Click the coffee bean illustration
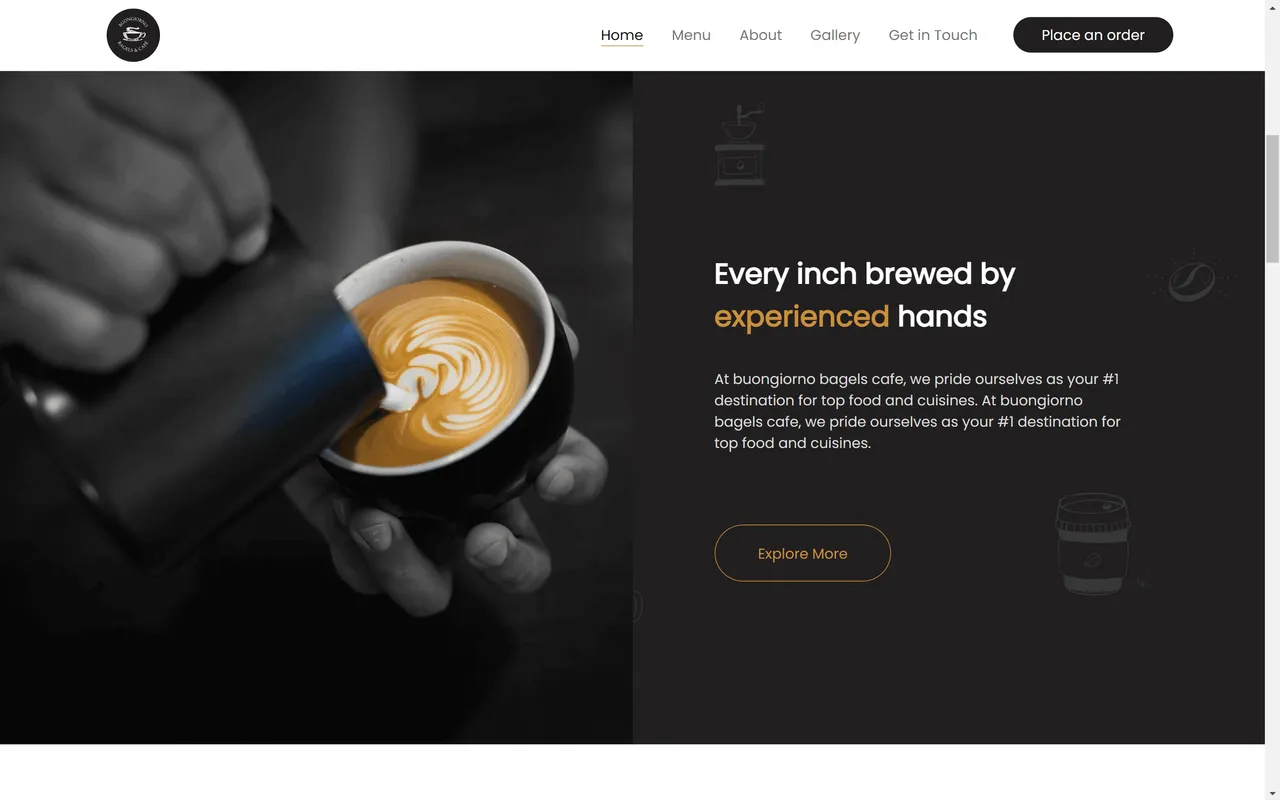The image size is (1280, 800). (1192, 280)
